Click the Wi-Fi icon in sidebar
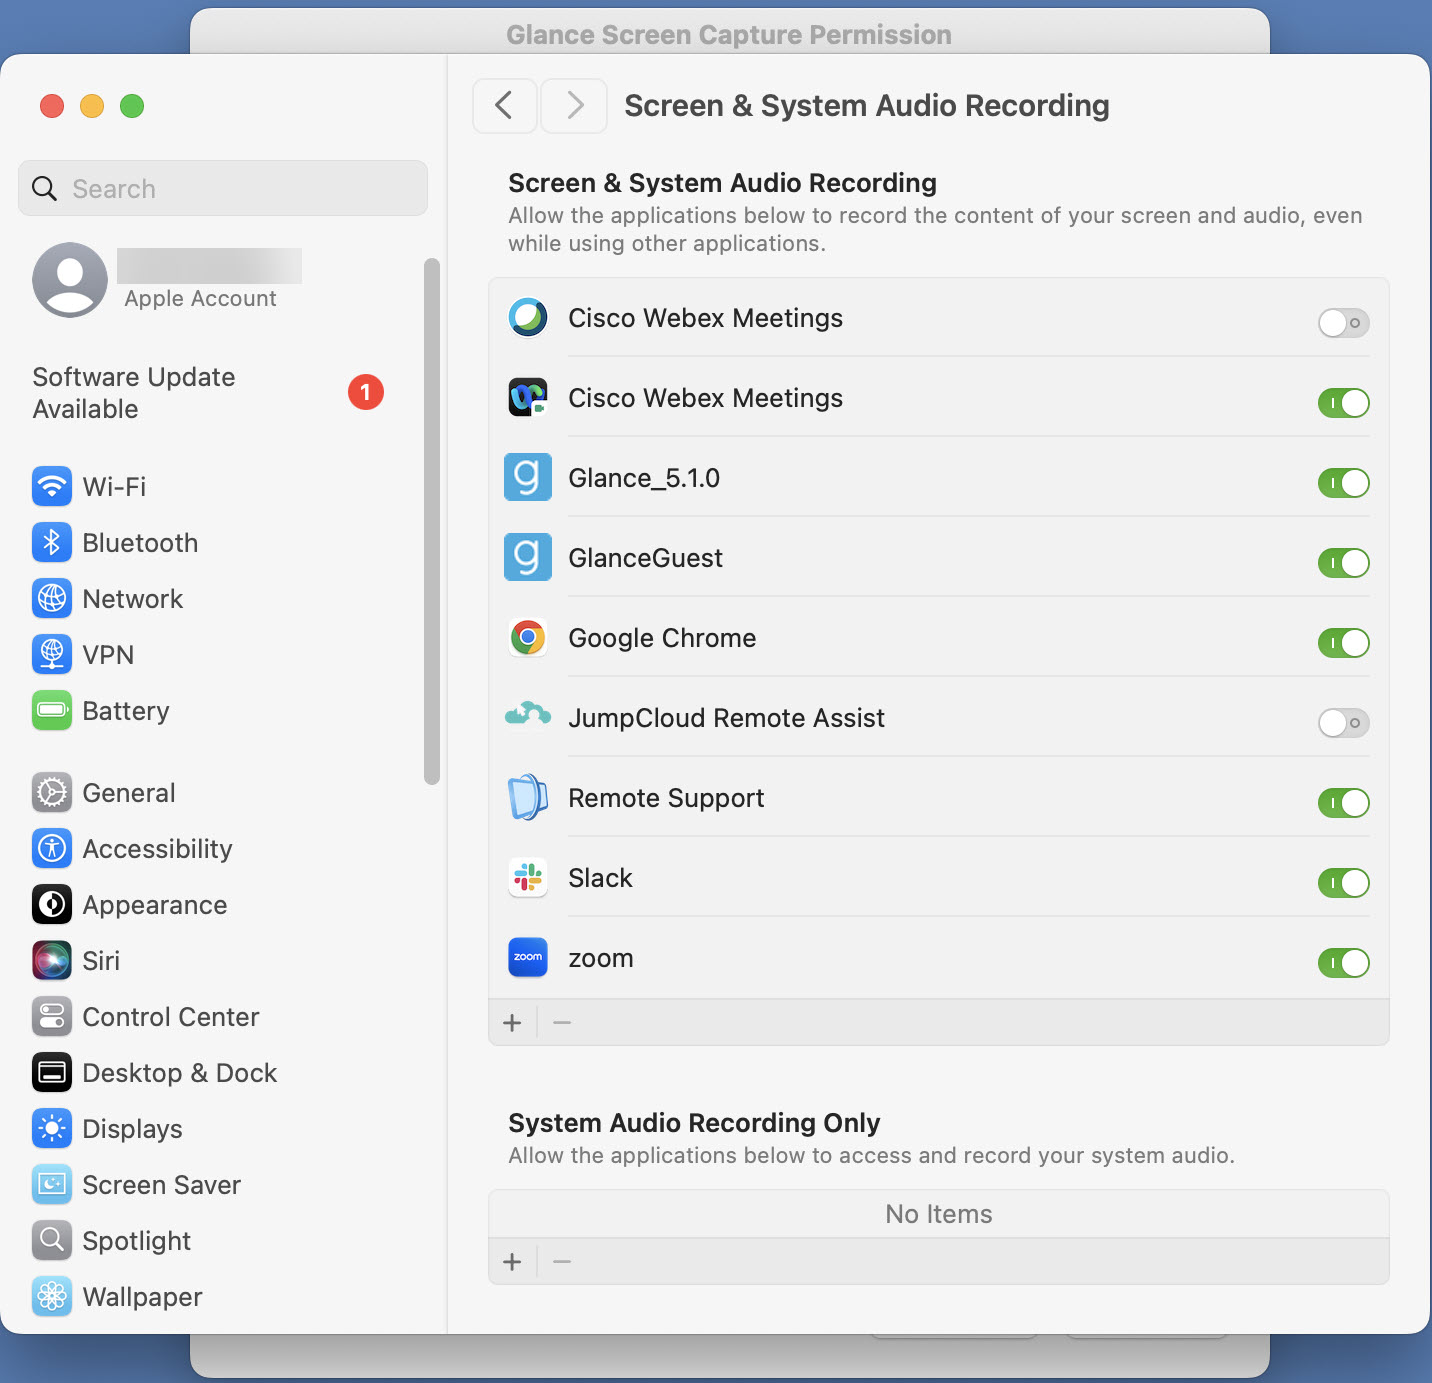Image resolution: width=1432 pixels, height=1383 pixels. click(x=52, y=487)
